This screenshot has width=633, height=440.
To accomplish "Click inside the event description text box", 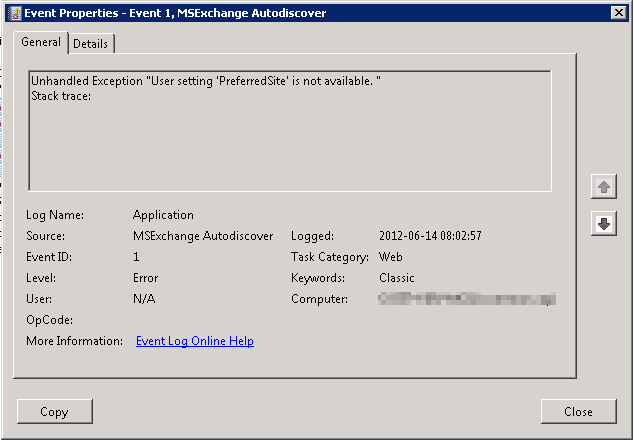I will pos(290,130).
